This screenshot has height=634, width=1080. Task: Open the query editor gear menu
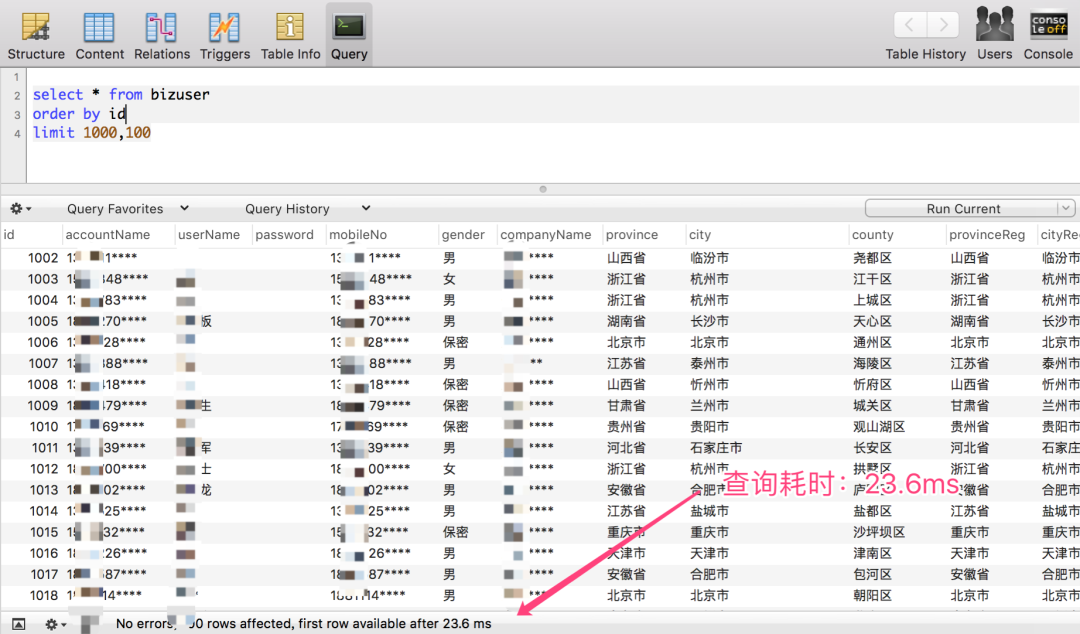coord(20,209)
